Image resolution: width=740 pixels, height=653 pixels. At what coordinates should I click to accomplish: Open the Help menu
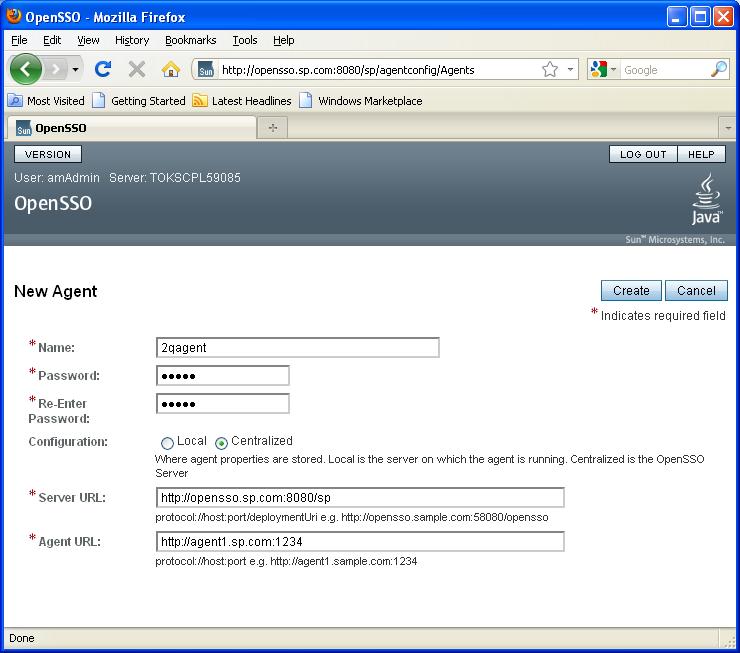284,41
